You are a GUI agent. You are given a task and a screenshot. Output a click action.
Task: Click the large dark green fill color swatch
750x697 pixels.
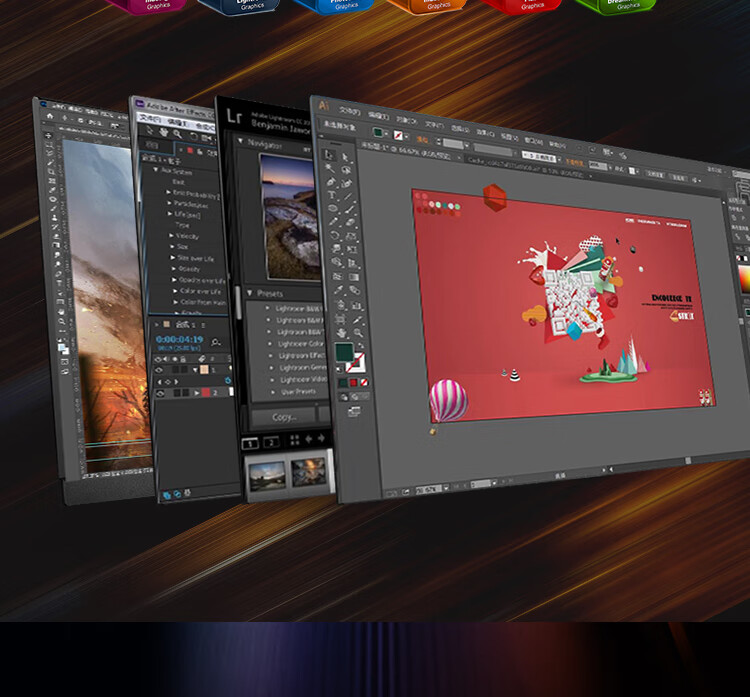[x=345, y=351]
